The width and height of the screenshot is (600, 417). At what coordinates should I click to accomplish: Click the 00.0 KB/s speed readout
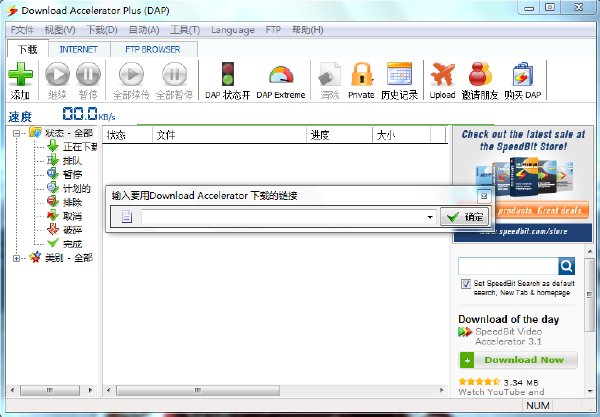click(89, 114)
